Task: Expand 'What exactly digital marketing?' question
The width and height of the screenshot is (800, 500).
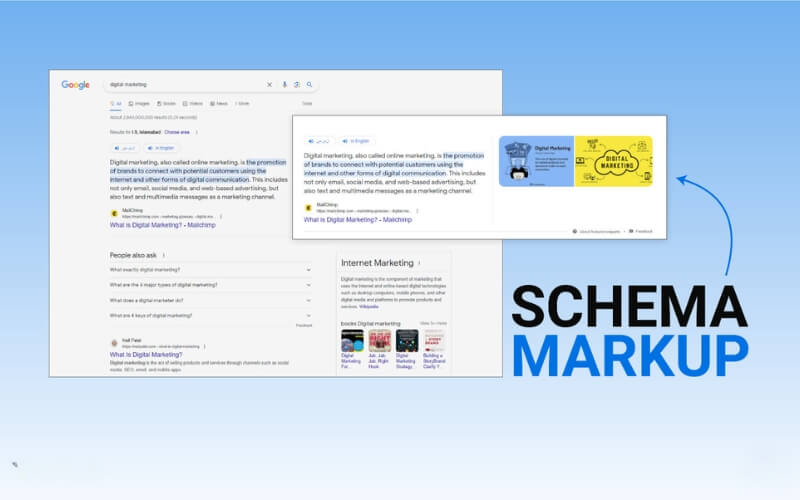Action: click(x=210, y=269)
